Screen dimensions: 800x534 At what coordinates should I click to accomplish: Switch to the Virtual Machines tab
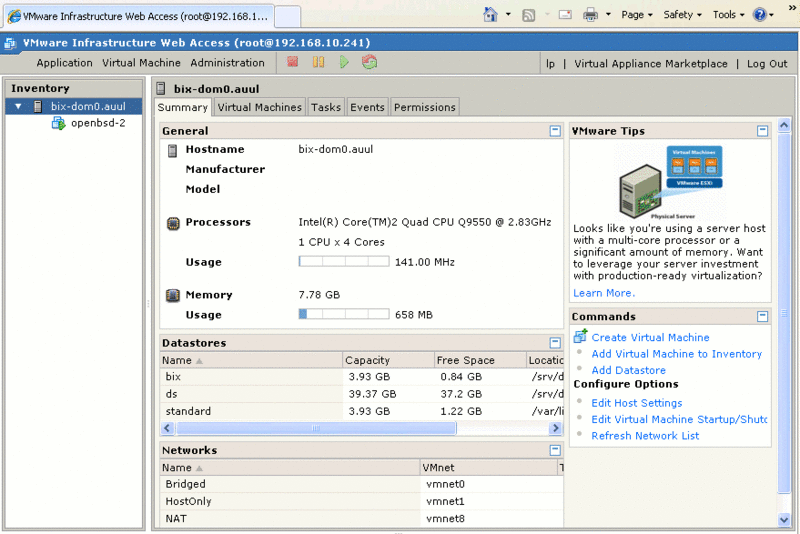click(260, 107)
